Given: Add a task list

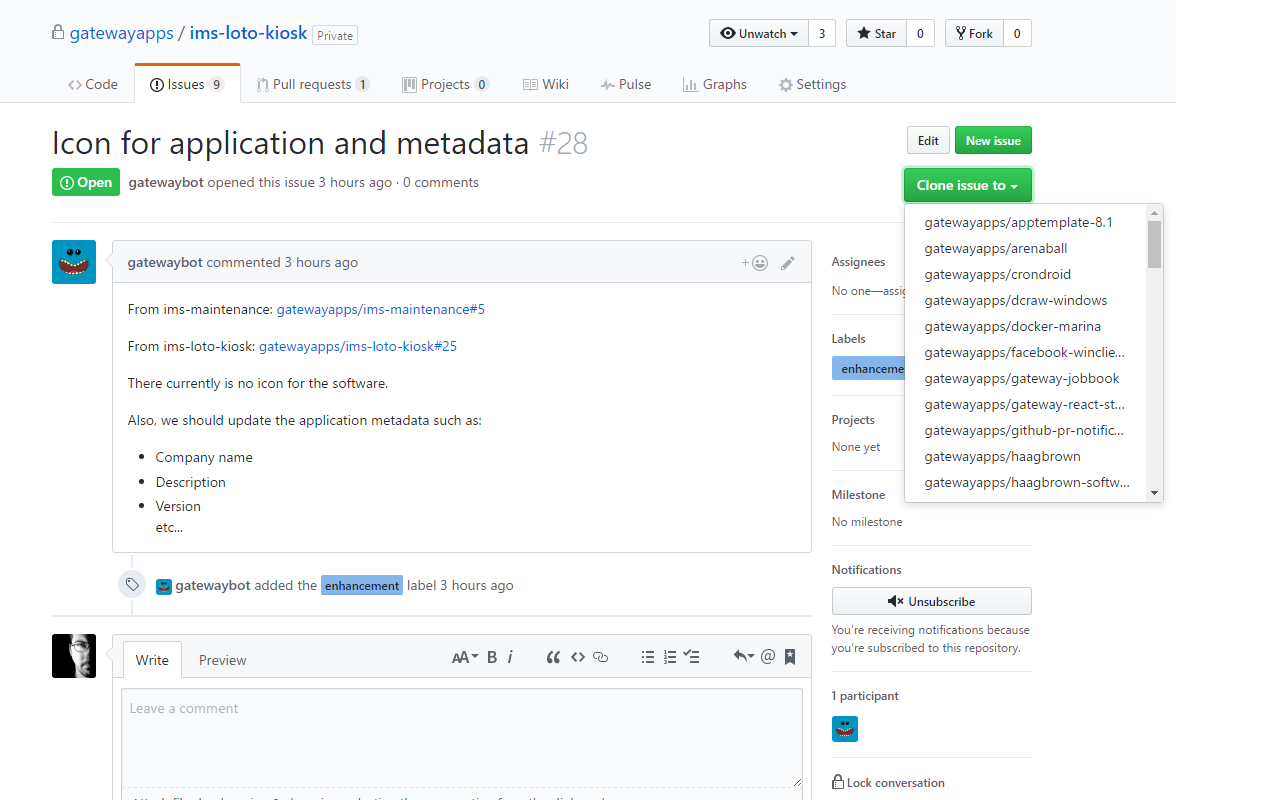Looking at the screenshot, I should (691, 657).
